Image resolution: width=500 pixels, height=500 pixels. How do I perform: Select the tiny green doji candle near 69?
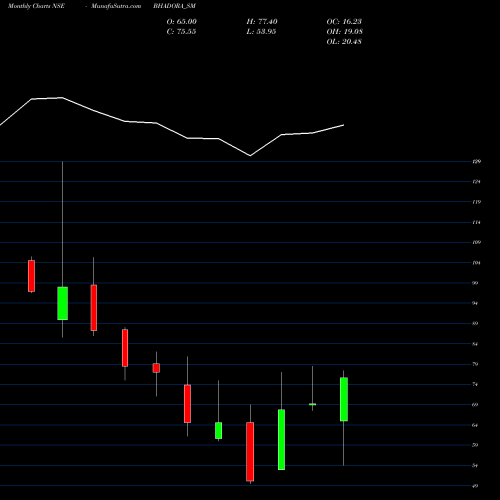click(x=312, y=404)
